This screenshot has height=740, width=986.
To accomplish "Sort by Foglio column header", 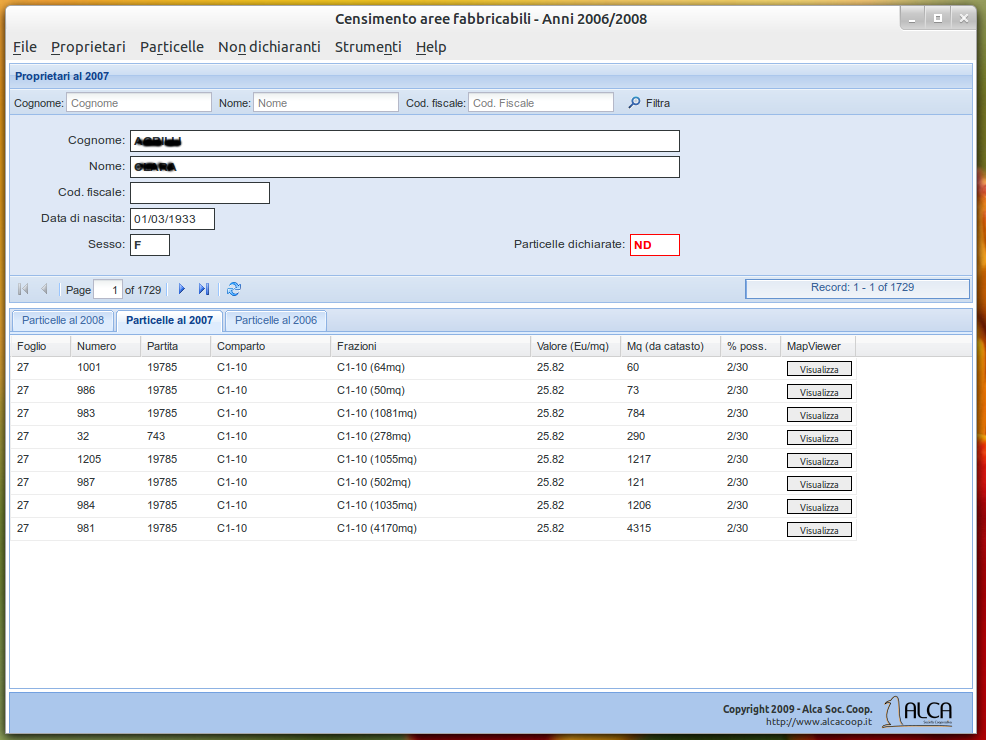I will tap(40, 346).
